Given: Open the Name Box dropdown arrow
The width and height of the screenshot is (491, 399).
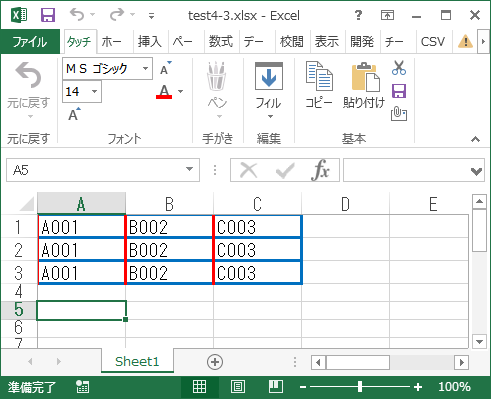Looking at the screenshot, I should tap(189, 169).
